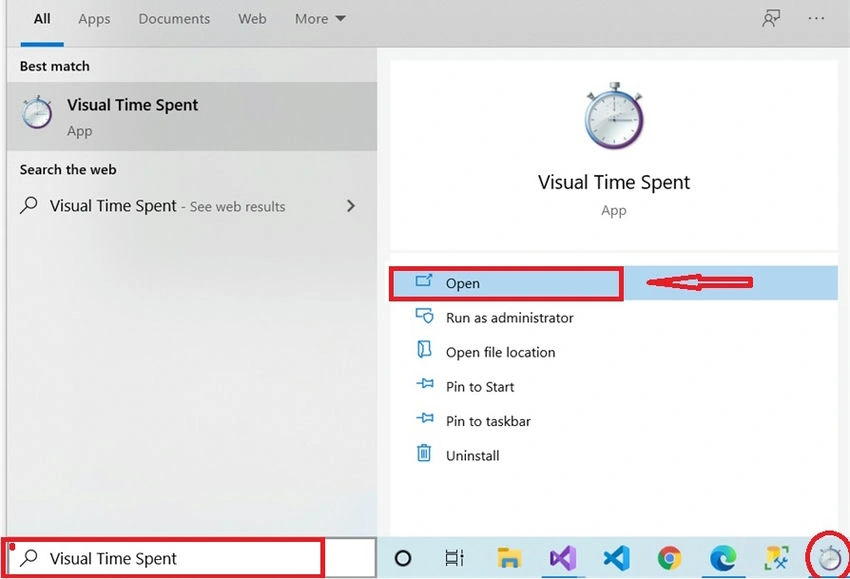Open the three-dots options menu
This screenshot has height=579, width=850.
[816, 18]
